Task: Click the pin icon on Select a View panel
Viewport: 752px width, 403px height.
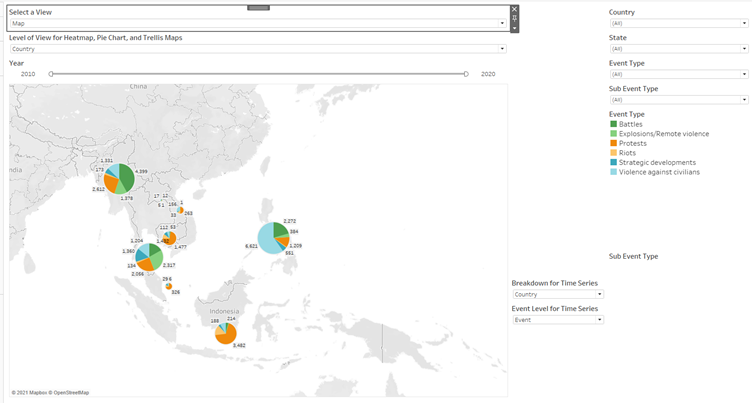Action: pos(515,18)
